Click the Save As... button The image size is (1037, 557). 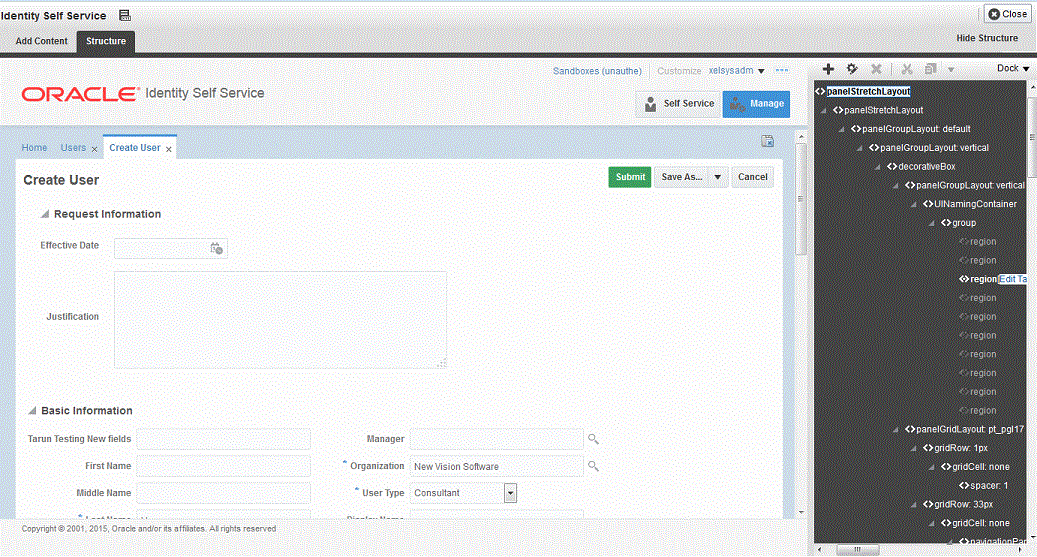click(x=682, y=177)
